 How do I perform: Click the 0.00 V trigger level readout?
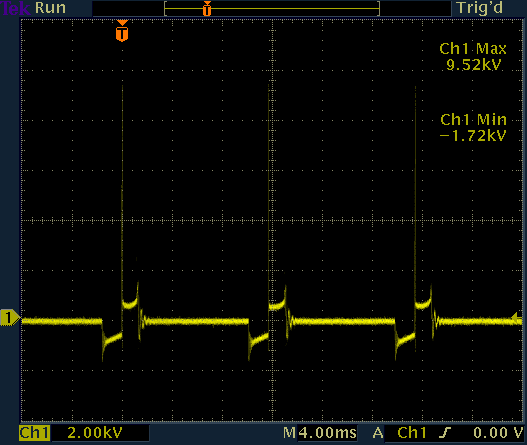point(498,433)
